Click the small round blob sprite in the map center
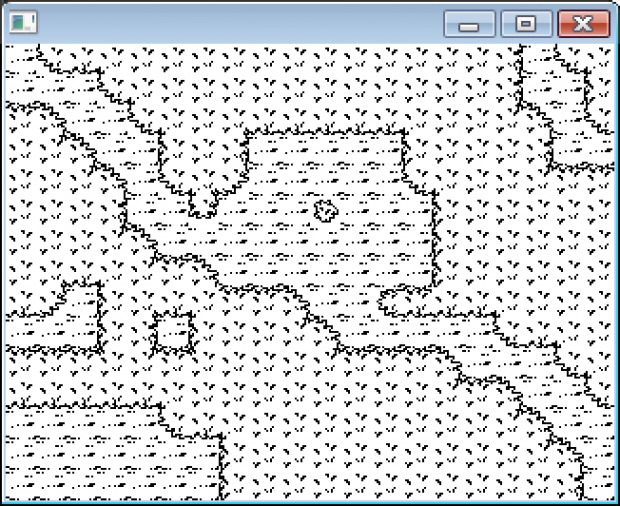This screenshot has height=506, width=620. point(326,211)
